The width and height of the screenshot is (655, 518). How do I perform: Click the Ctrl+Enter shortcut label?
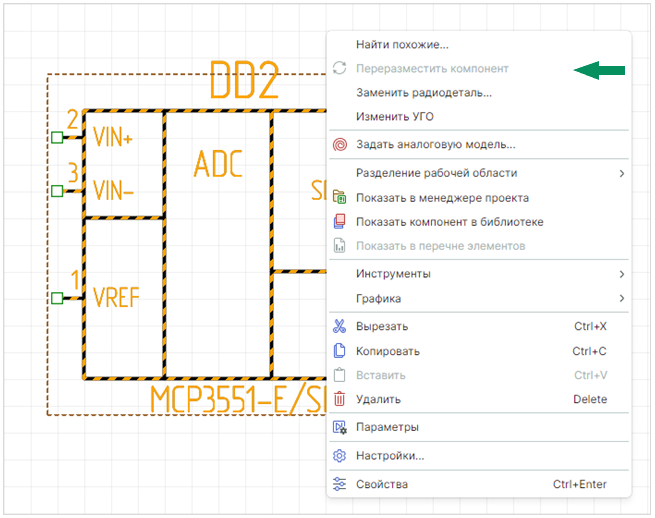tap(579, 484)
